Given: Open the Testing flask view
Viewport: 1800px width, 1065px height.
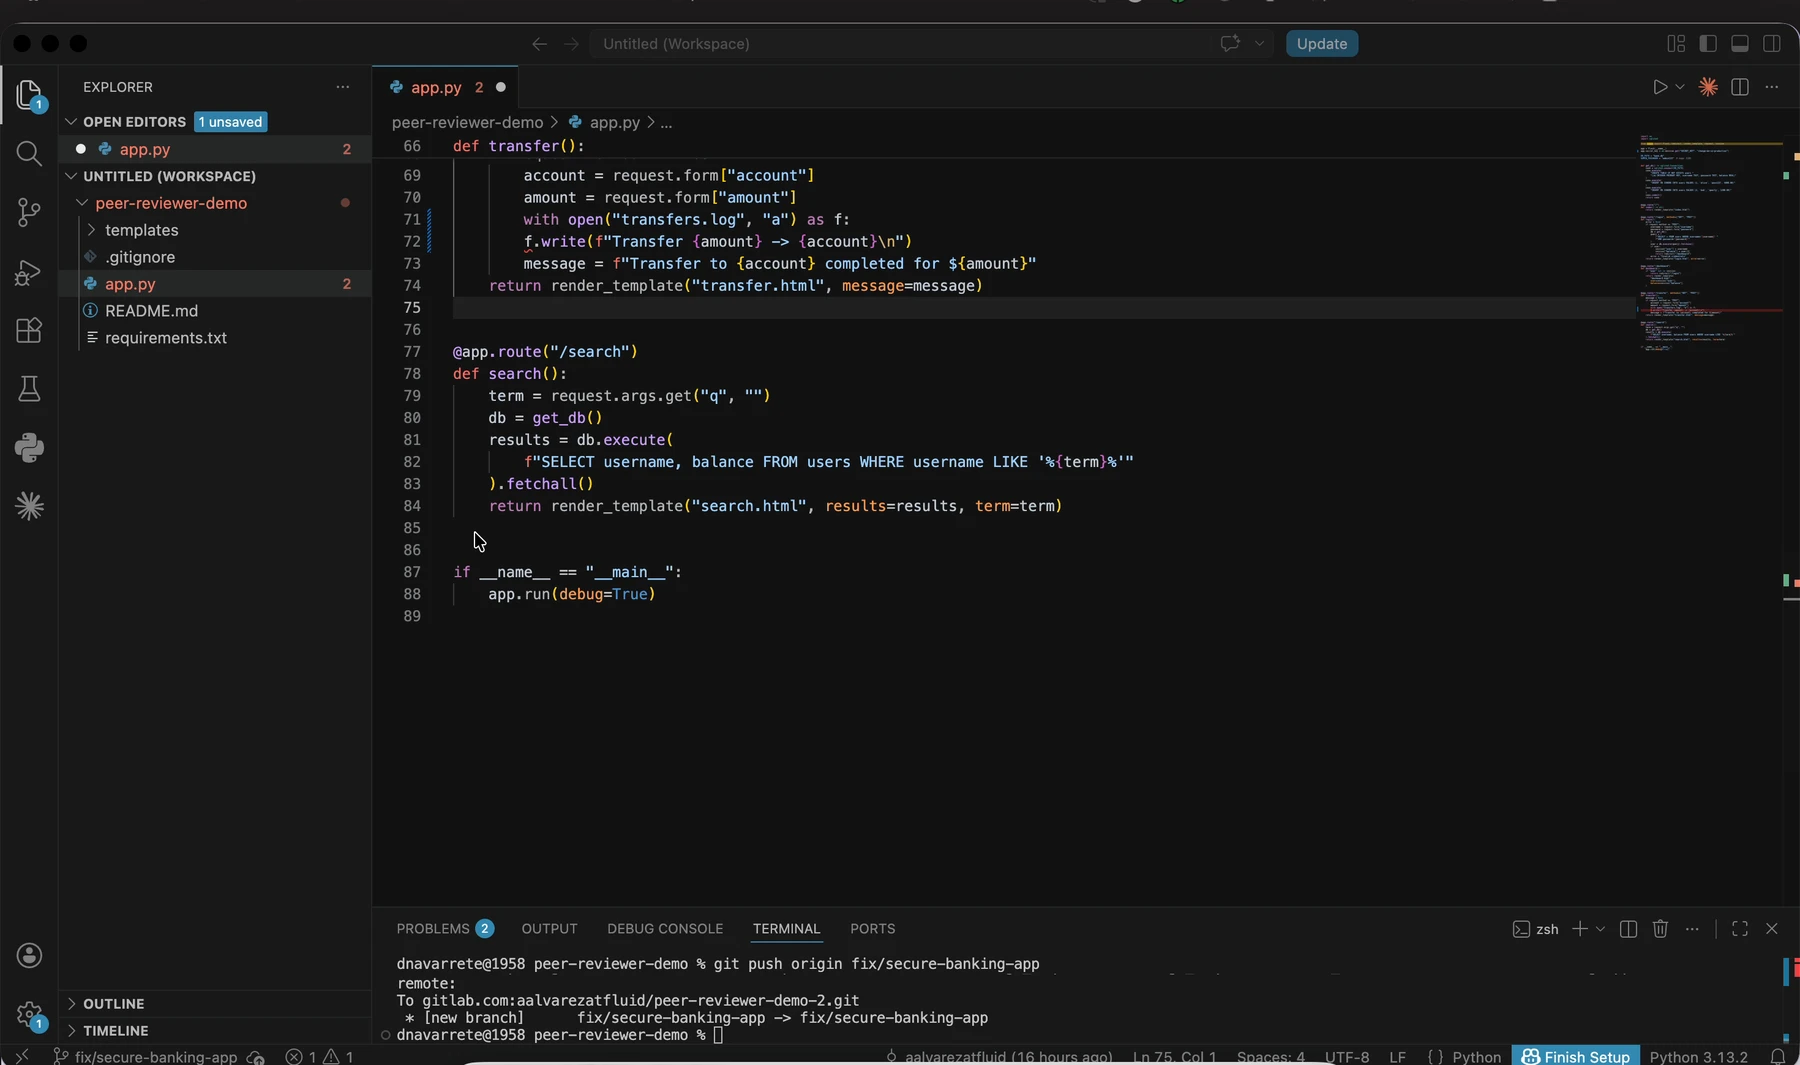Looking at the screenshot, I should [29, 389].
